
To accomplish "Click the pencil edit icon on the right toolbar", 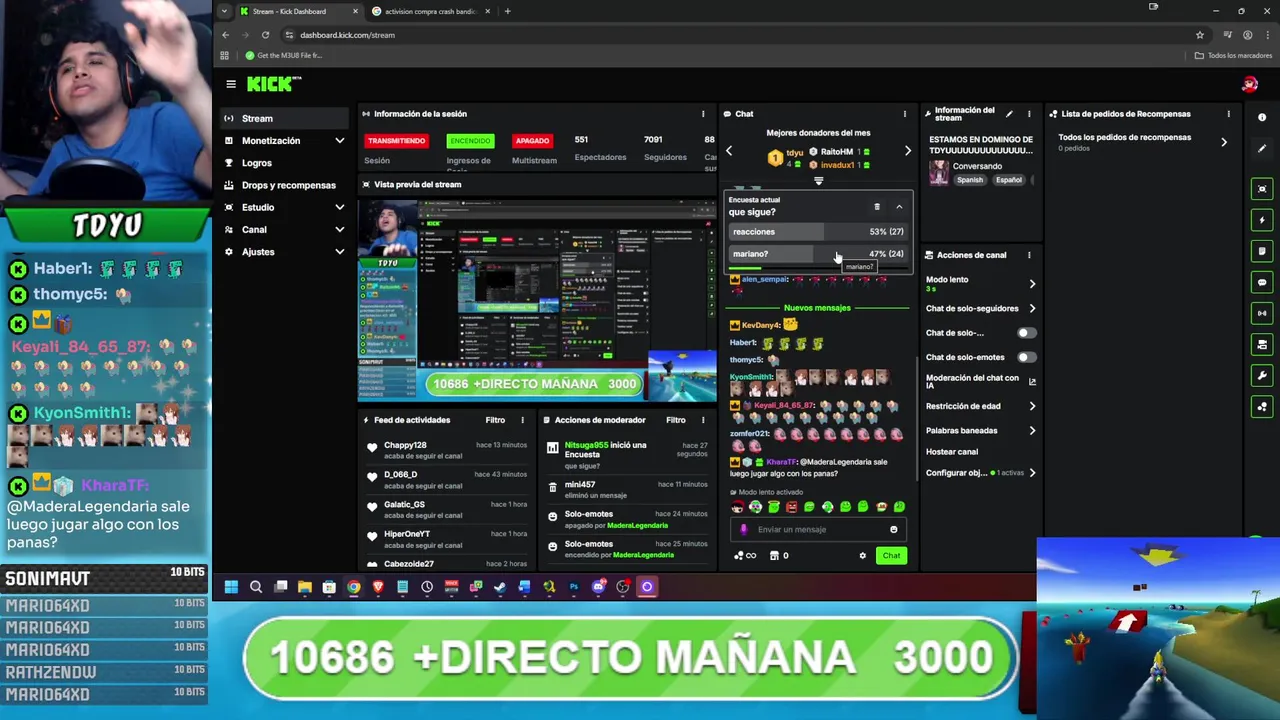I will 1262,148.
